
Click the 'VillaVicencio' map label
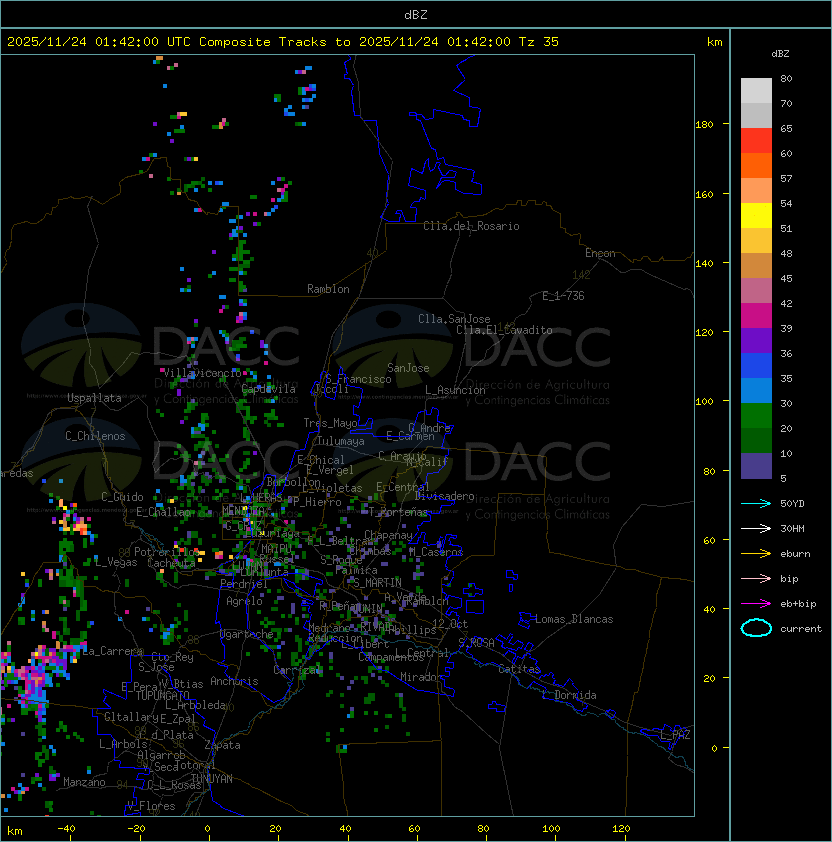tap(202, 373)
